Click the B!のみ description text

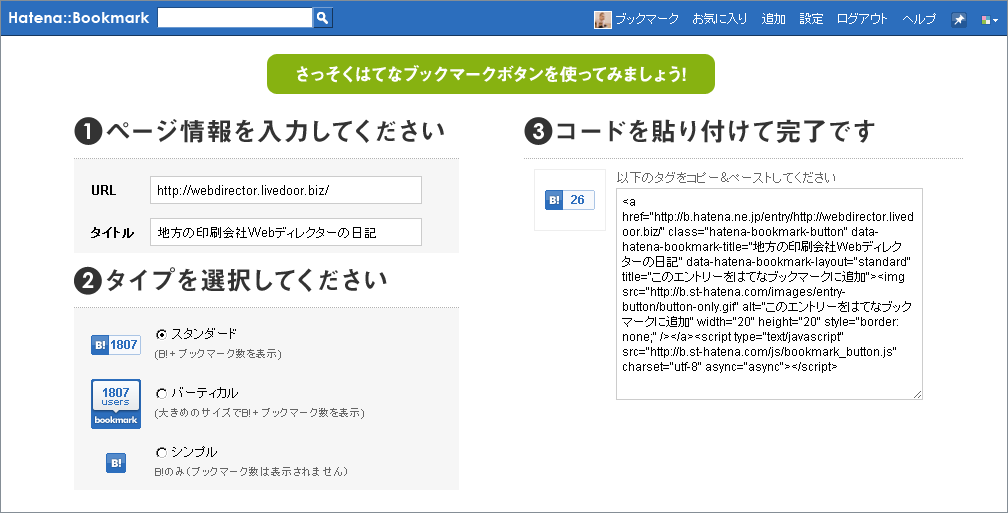tap(251, 471)
